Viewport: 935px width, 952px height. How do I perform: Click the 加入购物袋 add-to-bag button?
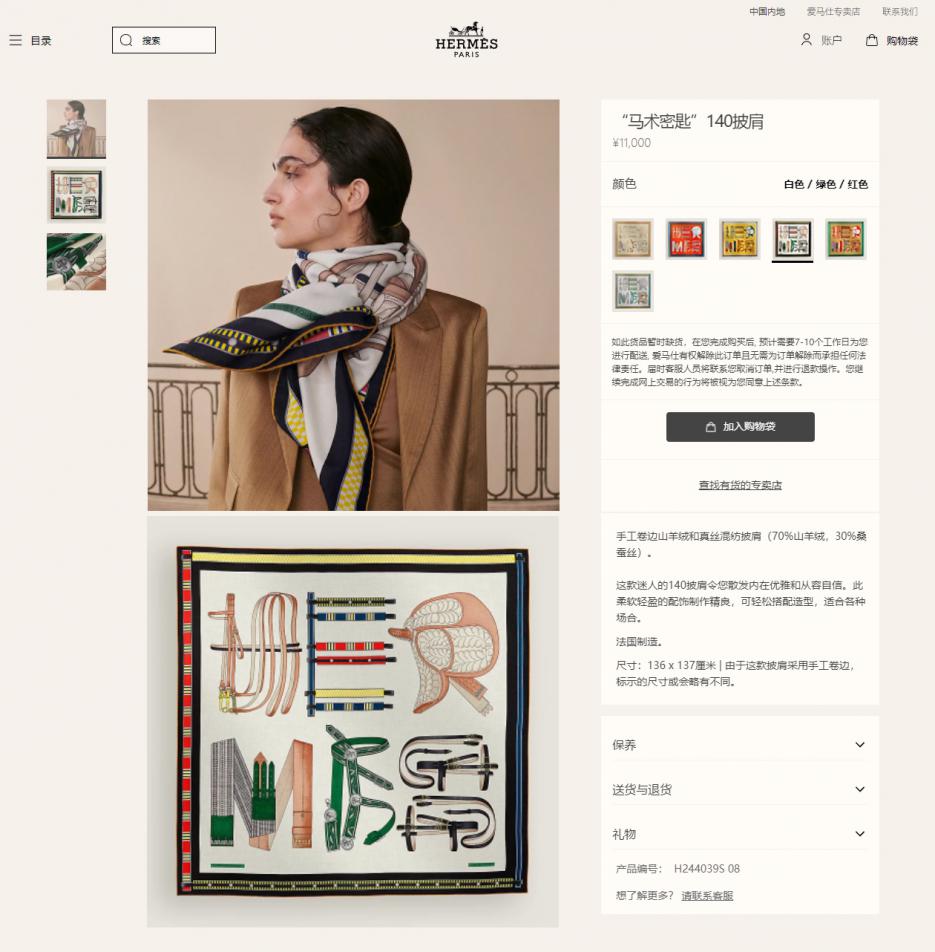point(740,427)
